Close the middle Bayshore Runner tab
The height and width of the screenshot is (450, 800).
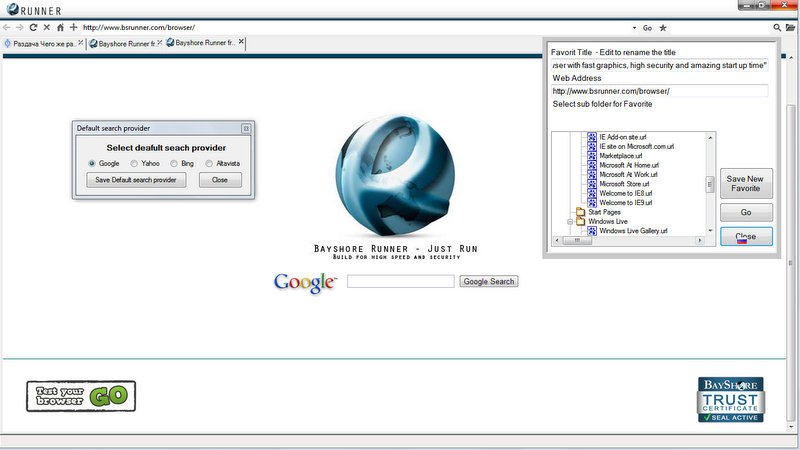pyautogui.click(x=160, y=43)
